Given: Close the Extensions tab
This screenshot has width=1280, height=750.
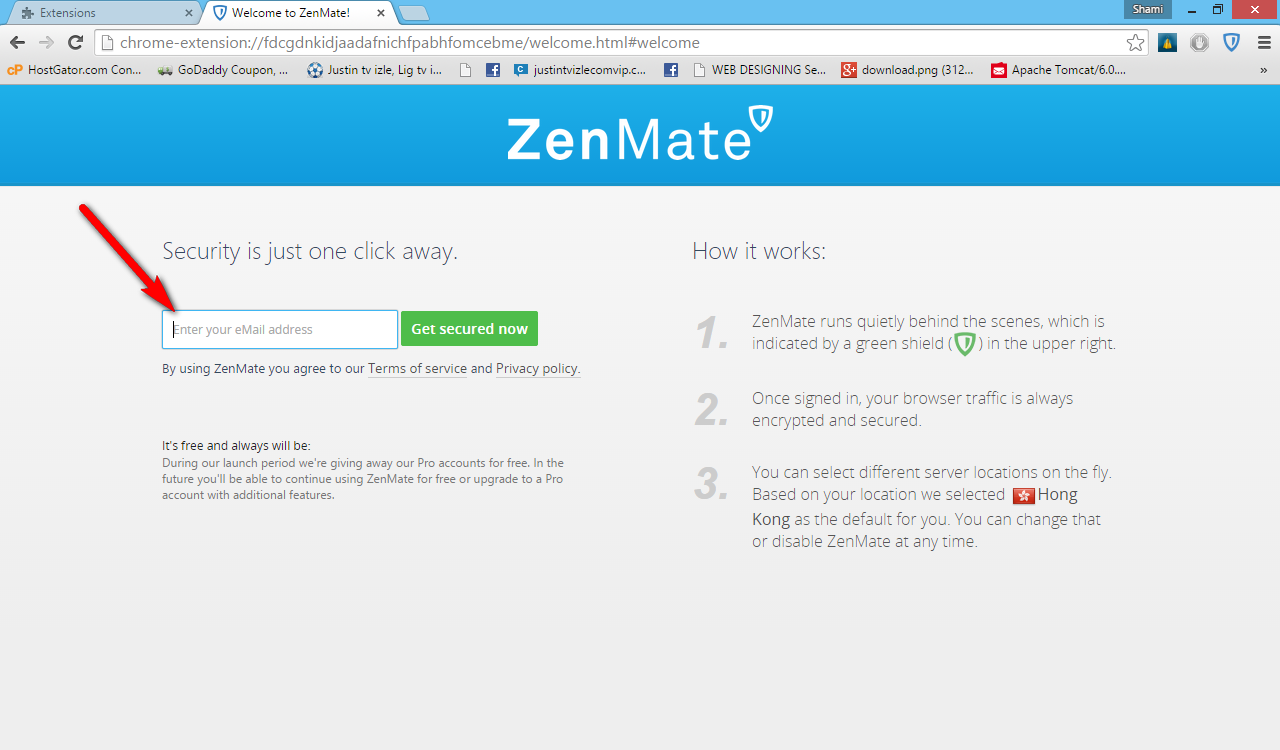Looking at the screenshot, I should 189,13.
